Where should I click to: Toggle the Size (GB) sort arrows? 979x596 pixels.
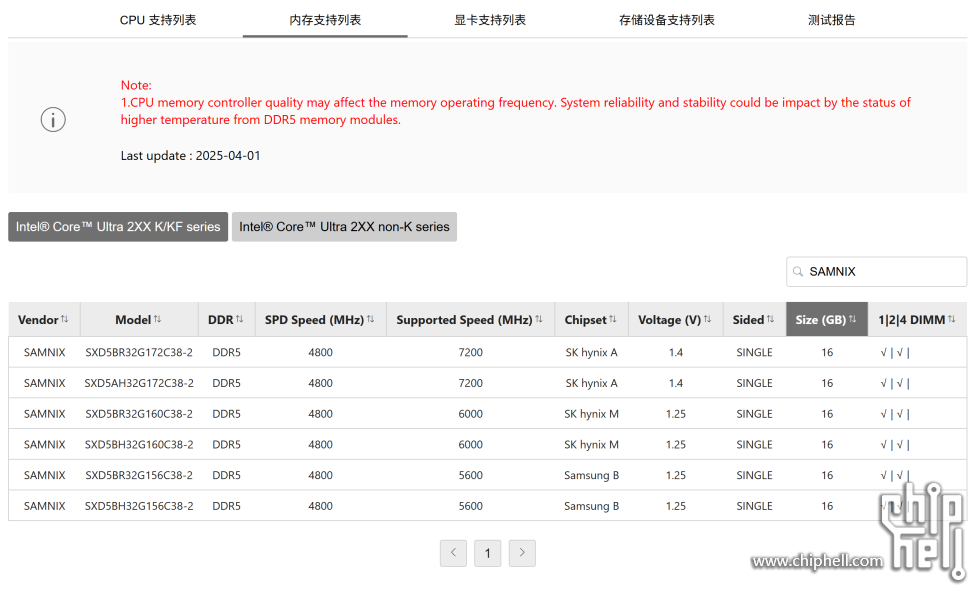[x=852, y=319]
